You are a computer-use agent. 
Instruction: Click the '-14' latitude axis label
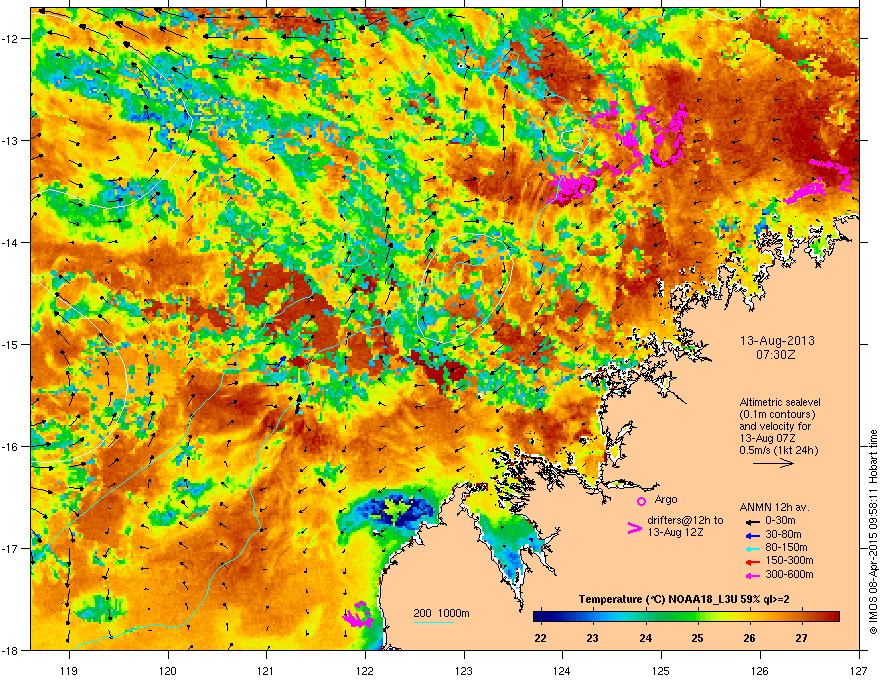[10, 242]
